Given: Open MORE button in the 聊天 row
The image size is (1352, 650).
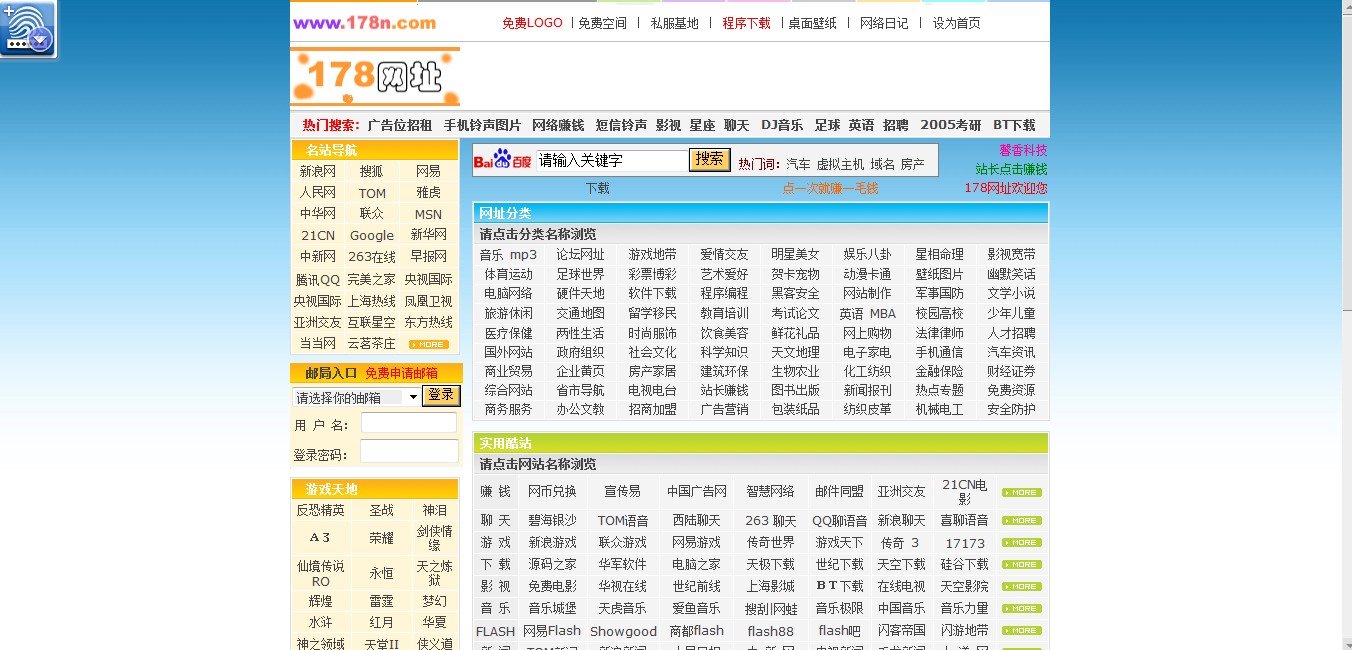Looking at the screenshot, I should coord(1021,520).
